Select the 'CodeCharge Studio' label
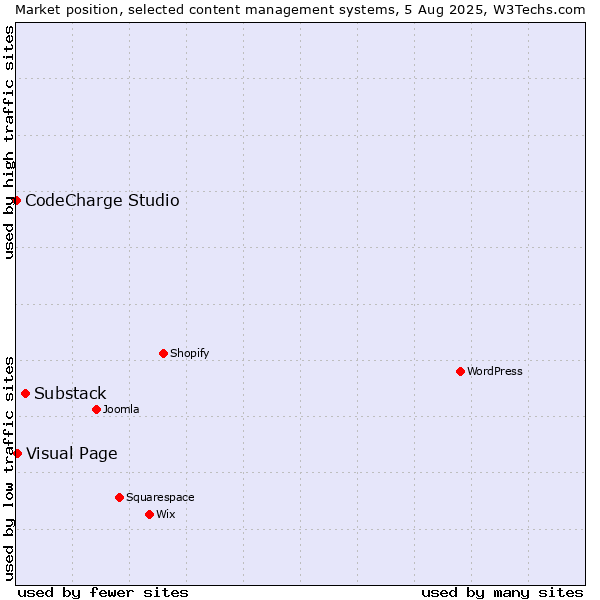The height and width of the screenshot is (600, 600). [102, 201]
